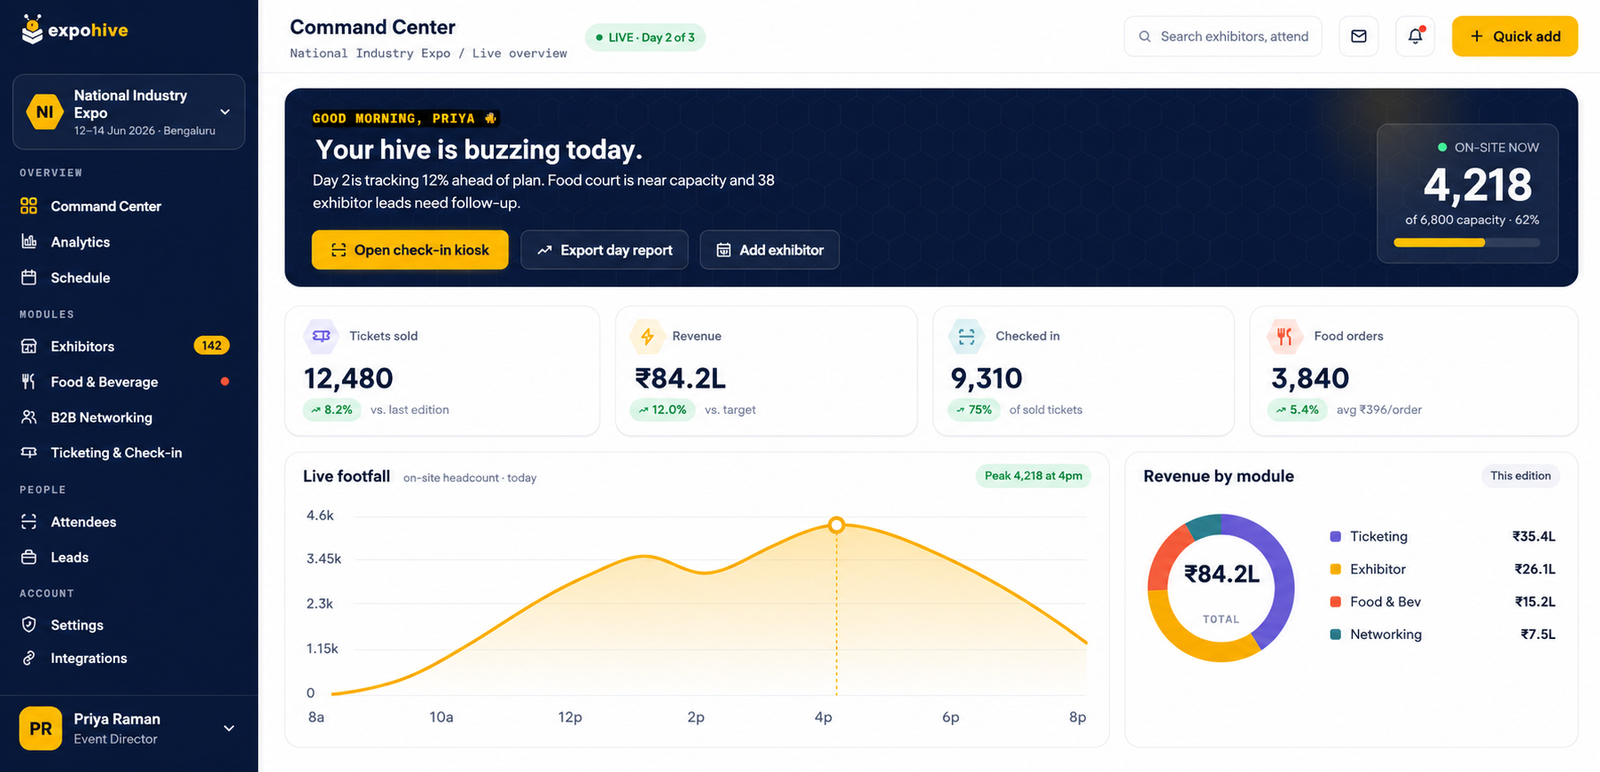The width and height of the screenshot is (1600, 772).
Task: Click the Exhibitors storefront icon
Action: 29,346
